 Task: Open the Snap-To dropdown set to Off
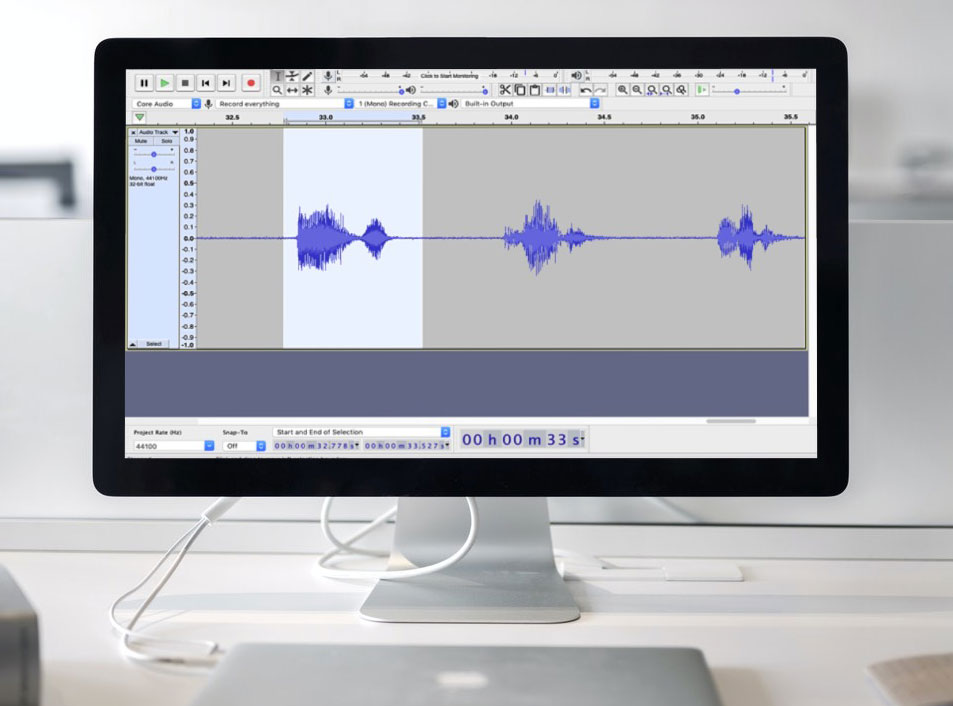tap(246, 446)
